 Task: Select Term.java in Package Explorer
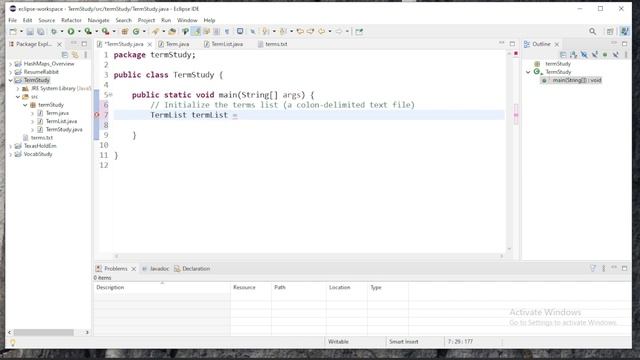(x=57, y=113)
